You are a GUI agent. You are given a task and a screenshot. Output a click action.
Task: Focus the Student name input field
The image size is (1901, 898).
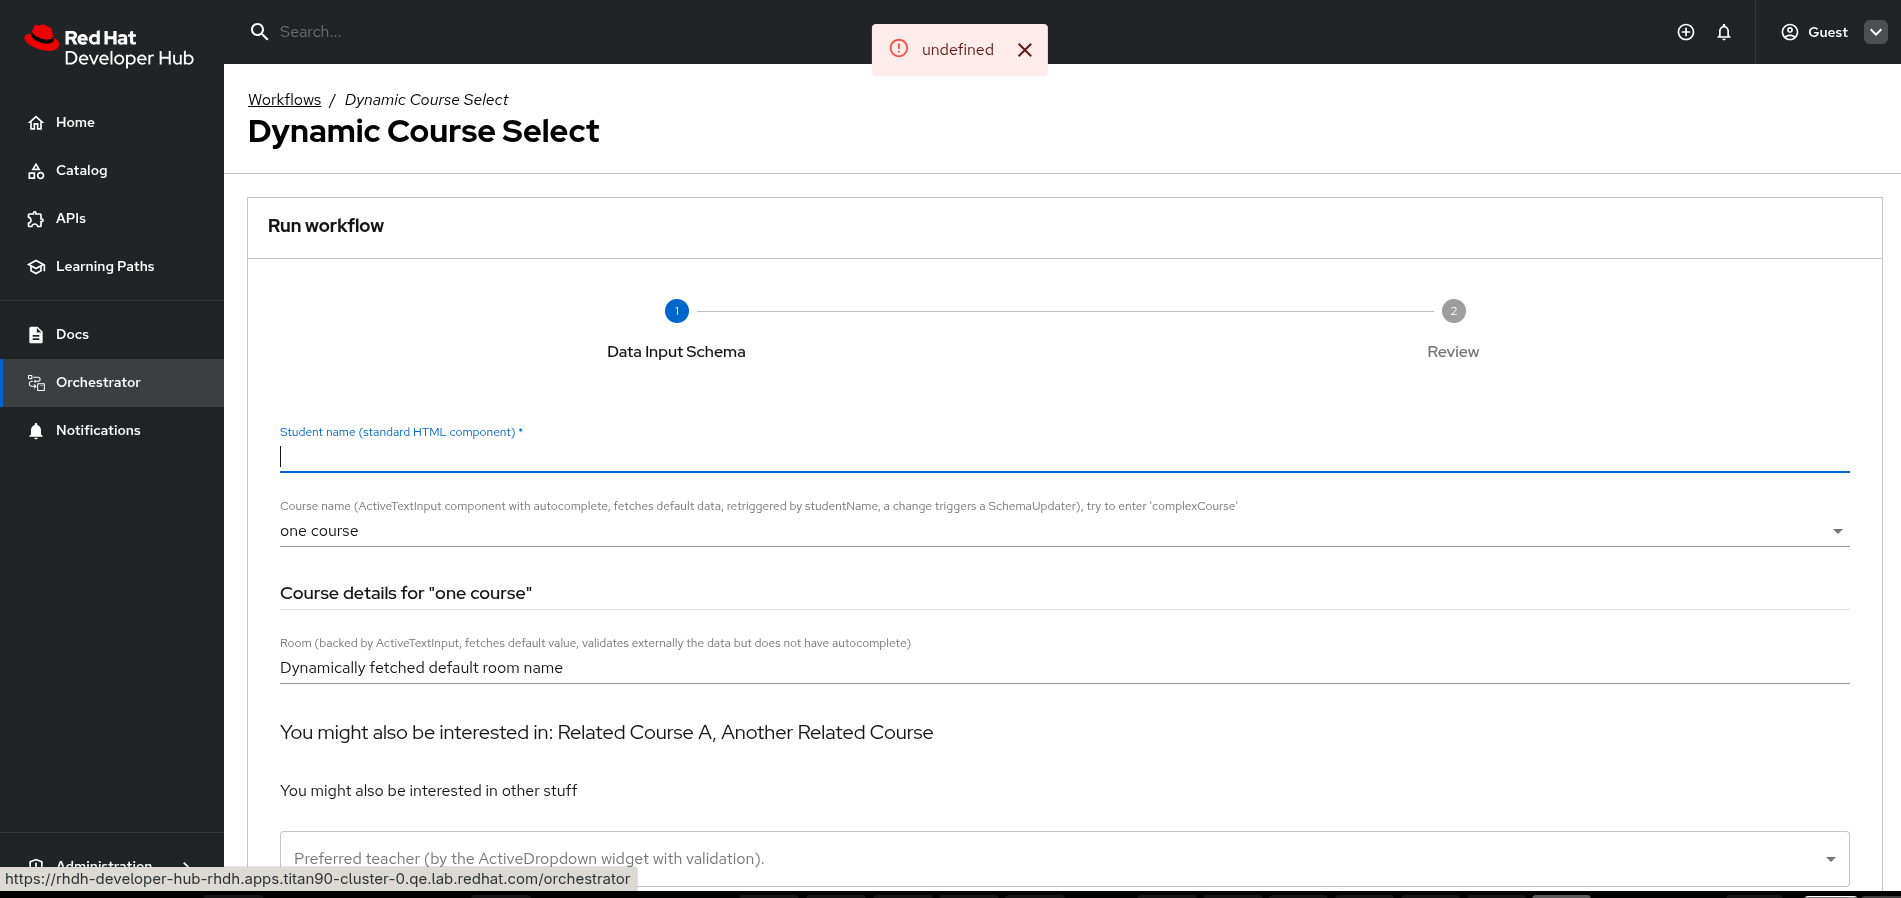(1064, 457)
